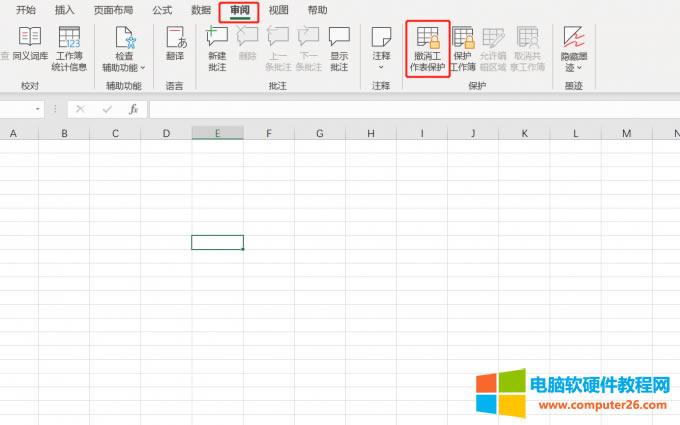The width and height of the screenshot is (680, 425).
Task: Select column D header
Action: point(166,133)
